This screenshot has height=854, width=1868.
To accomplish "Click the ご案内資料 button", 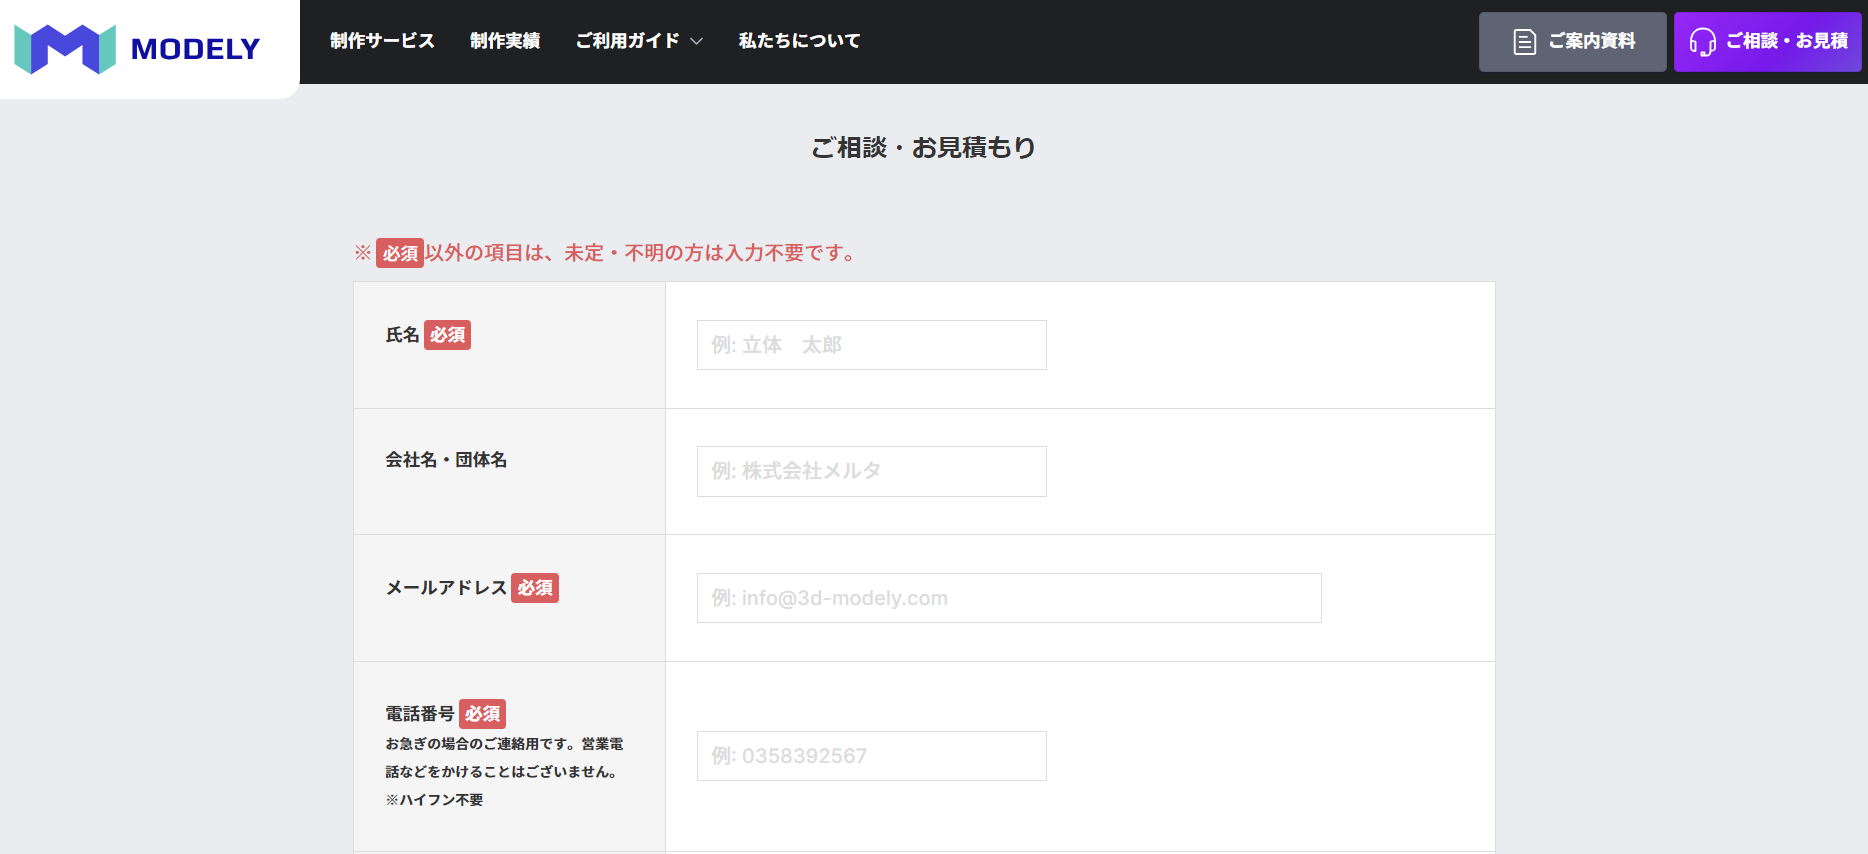I will coord(1572,42).
